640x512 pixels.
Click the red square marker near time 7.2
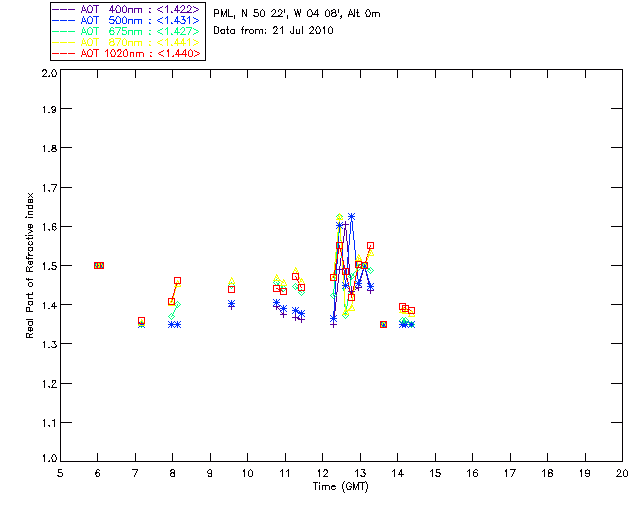click(x=141, y=321)
